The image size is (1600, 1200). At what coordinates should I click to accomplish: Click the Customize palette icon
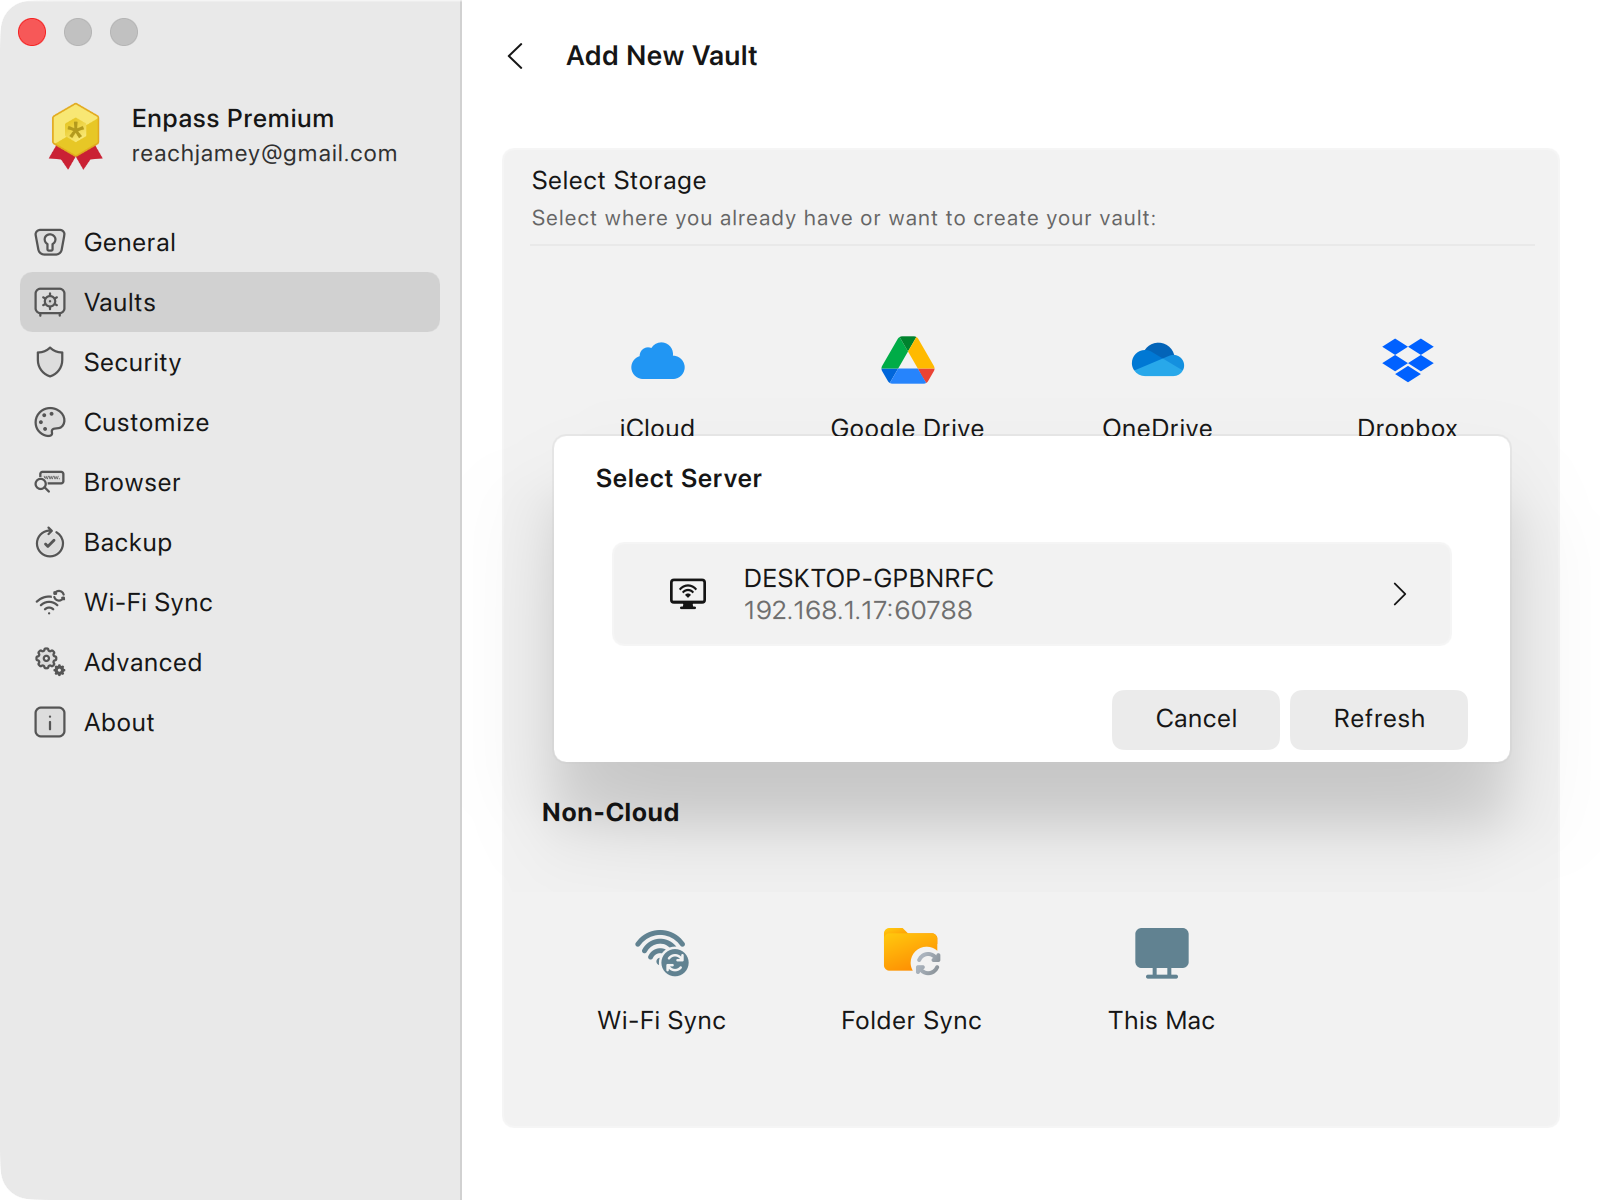pyautogui.click(x=50, y=422)
